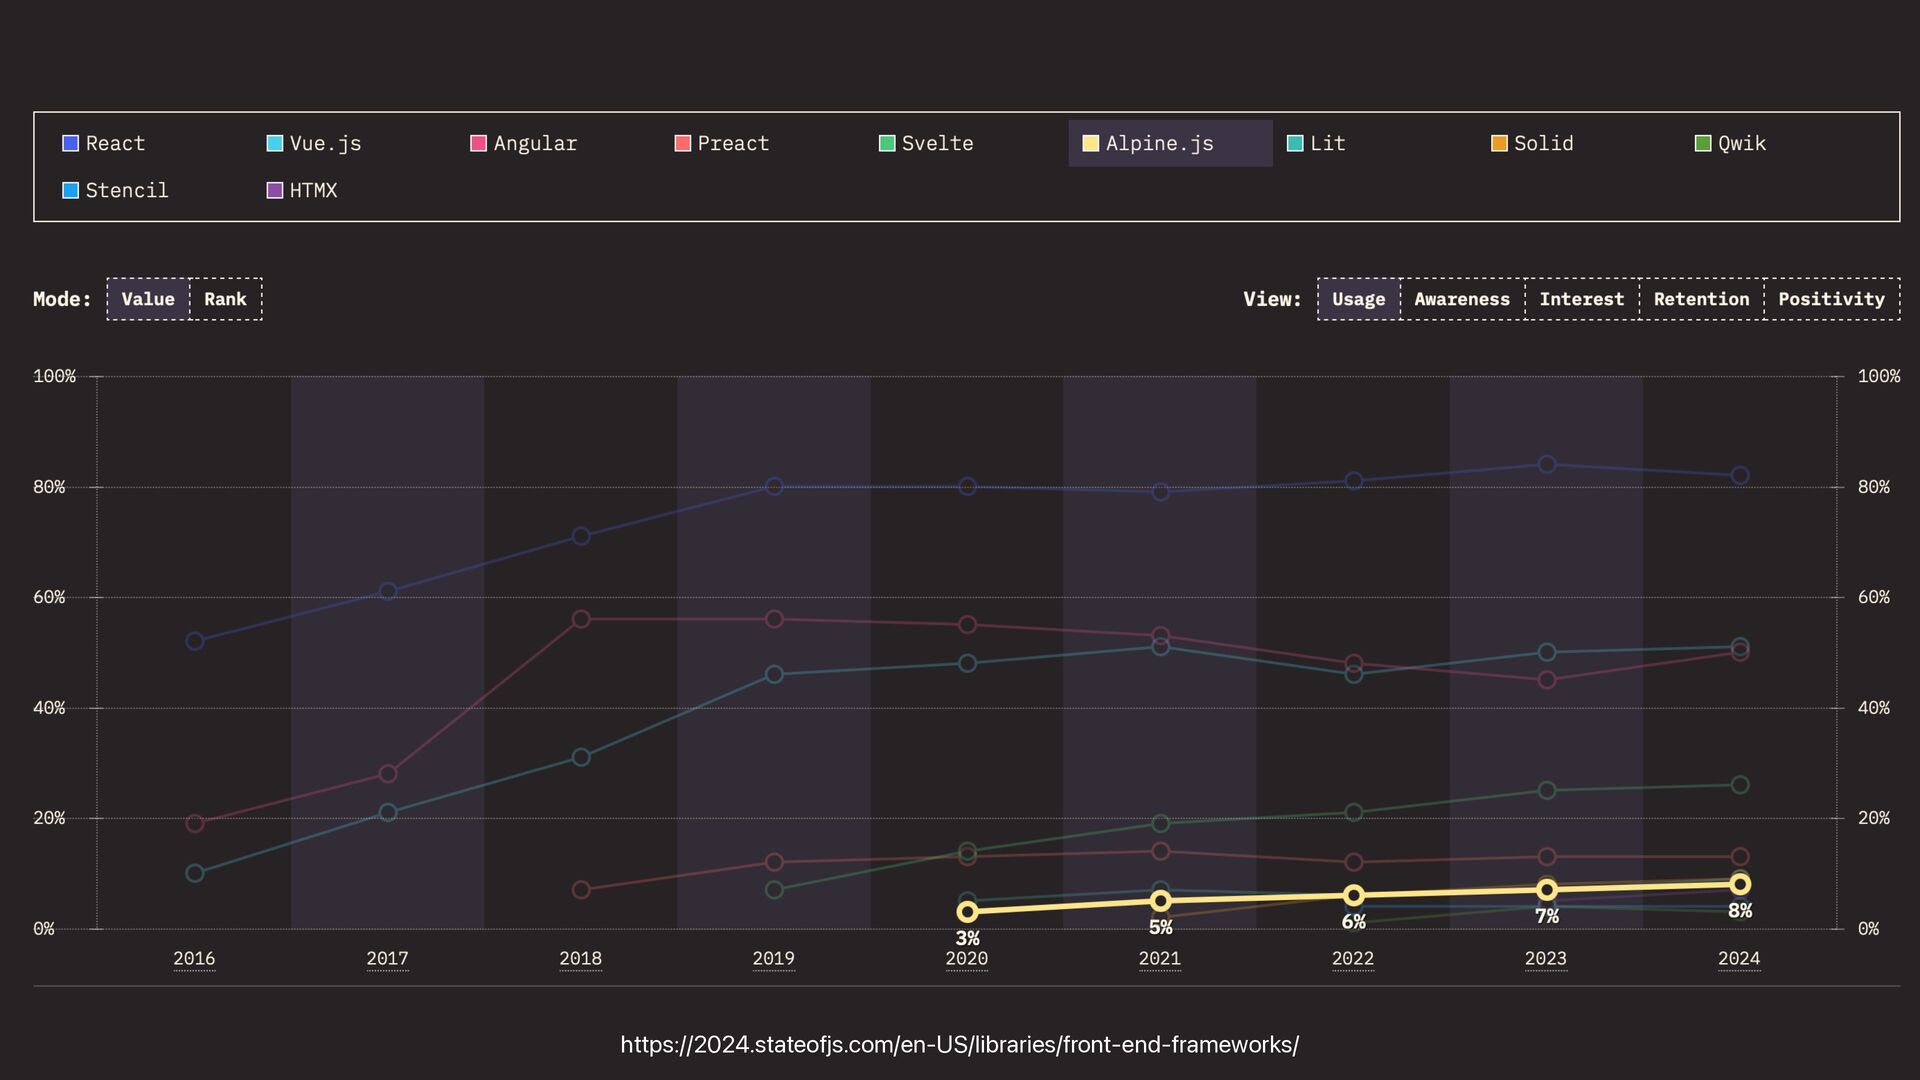This screenshot has height=1080, width=1920.
Task: Switch view to Awareness tab
Action: click(x=1461, y=299)
